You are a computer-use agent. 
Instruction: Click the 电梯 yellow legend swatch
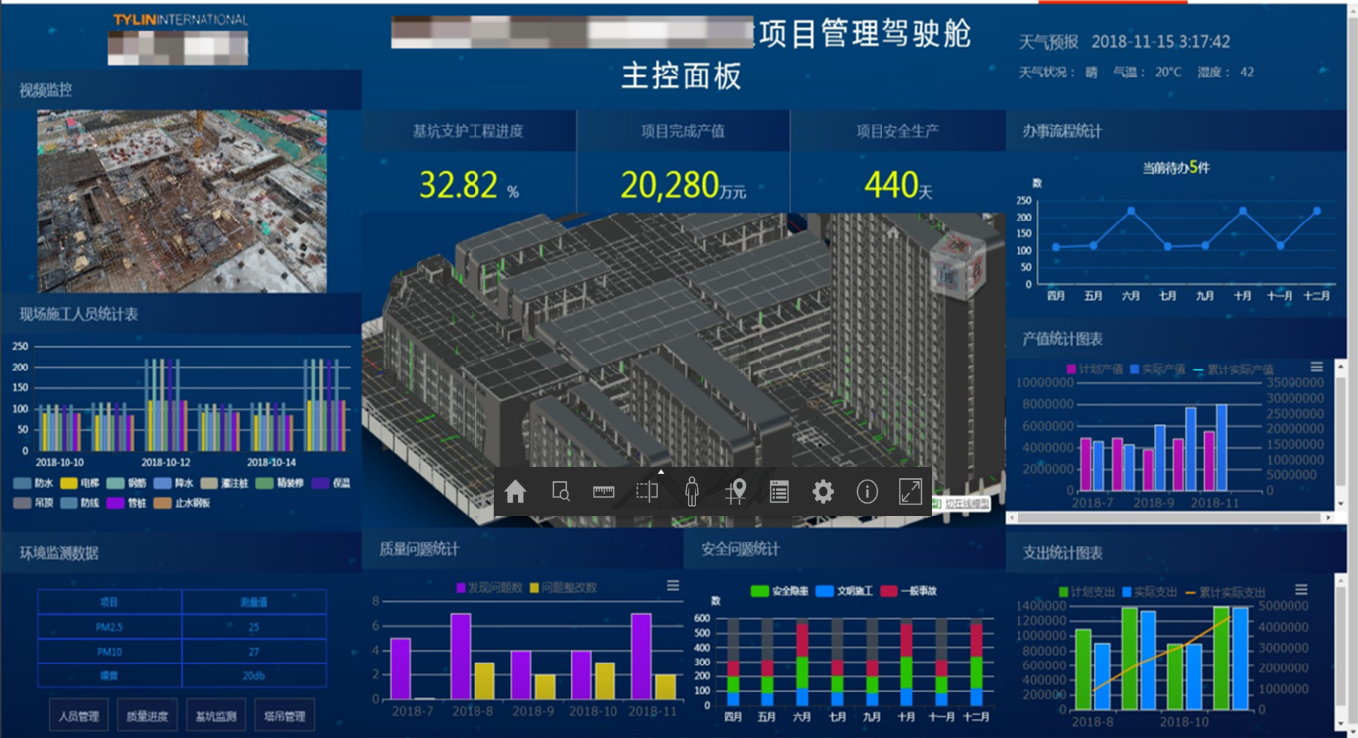69,483
